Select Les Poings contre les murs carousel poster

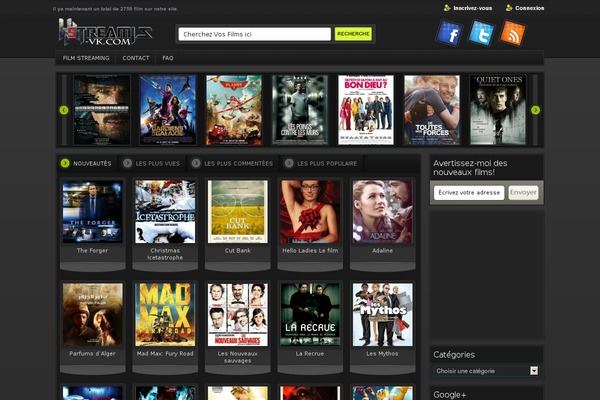tap(300, 110)
